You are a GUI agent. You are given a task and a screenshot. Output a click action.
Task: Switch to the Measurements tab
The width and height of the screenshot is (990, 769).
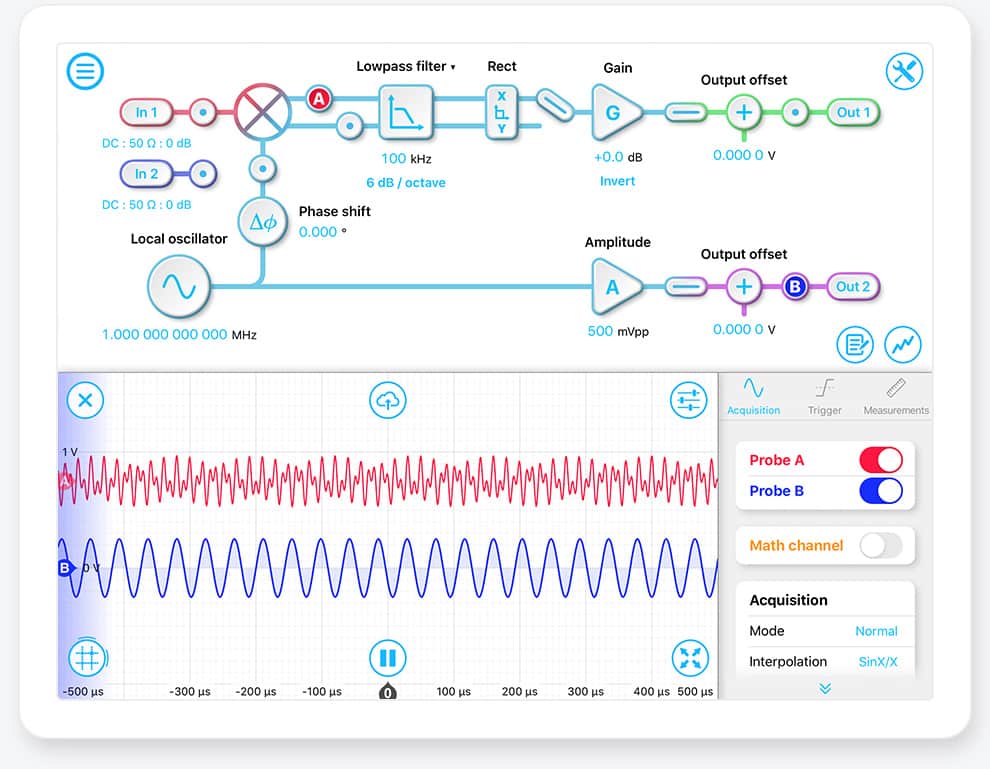point(895,397)
